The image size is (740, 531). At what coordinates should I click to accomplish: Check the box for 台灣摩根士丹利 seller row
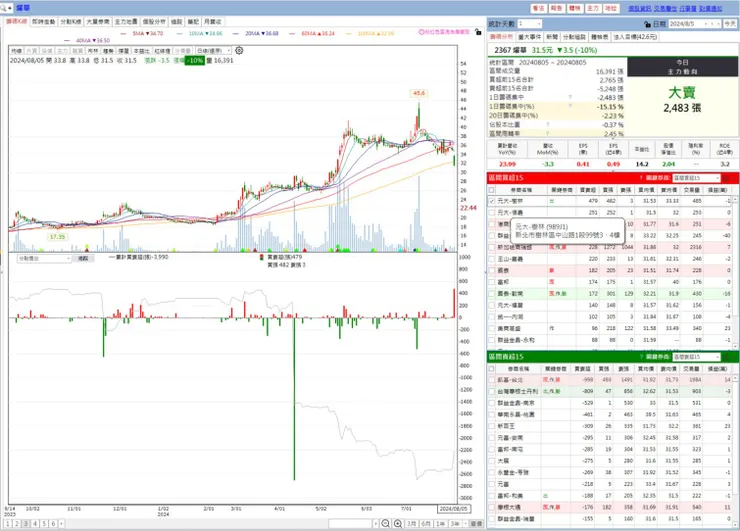492,391
